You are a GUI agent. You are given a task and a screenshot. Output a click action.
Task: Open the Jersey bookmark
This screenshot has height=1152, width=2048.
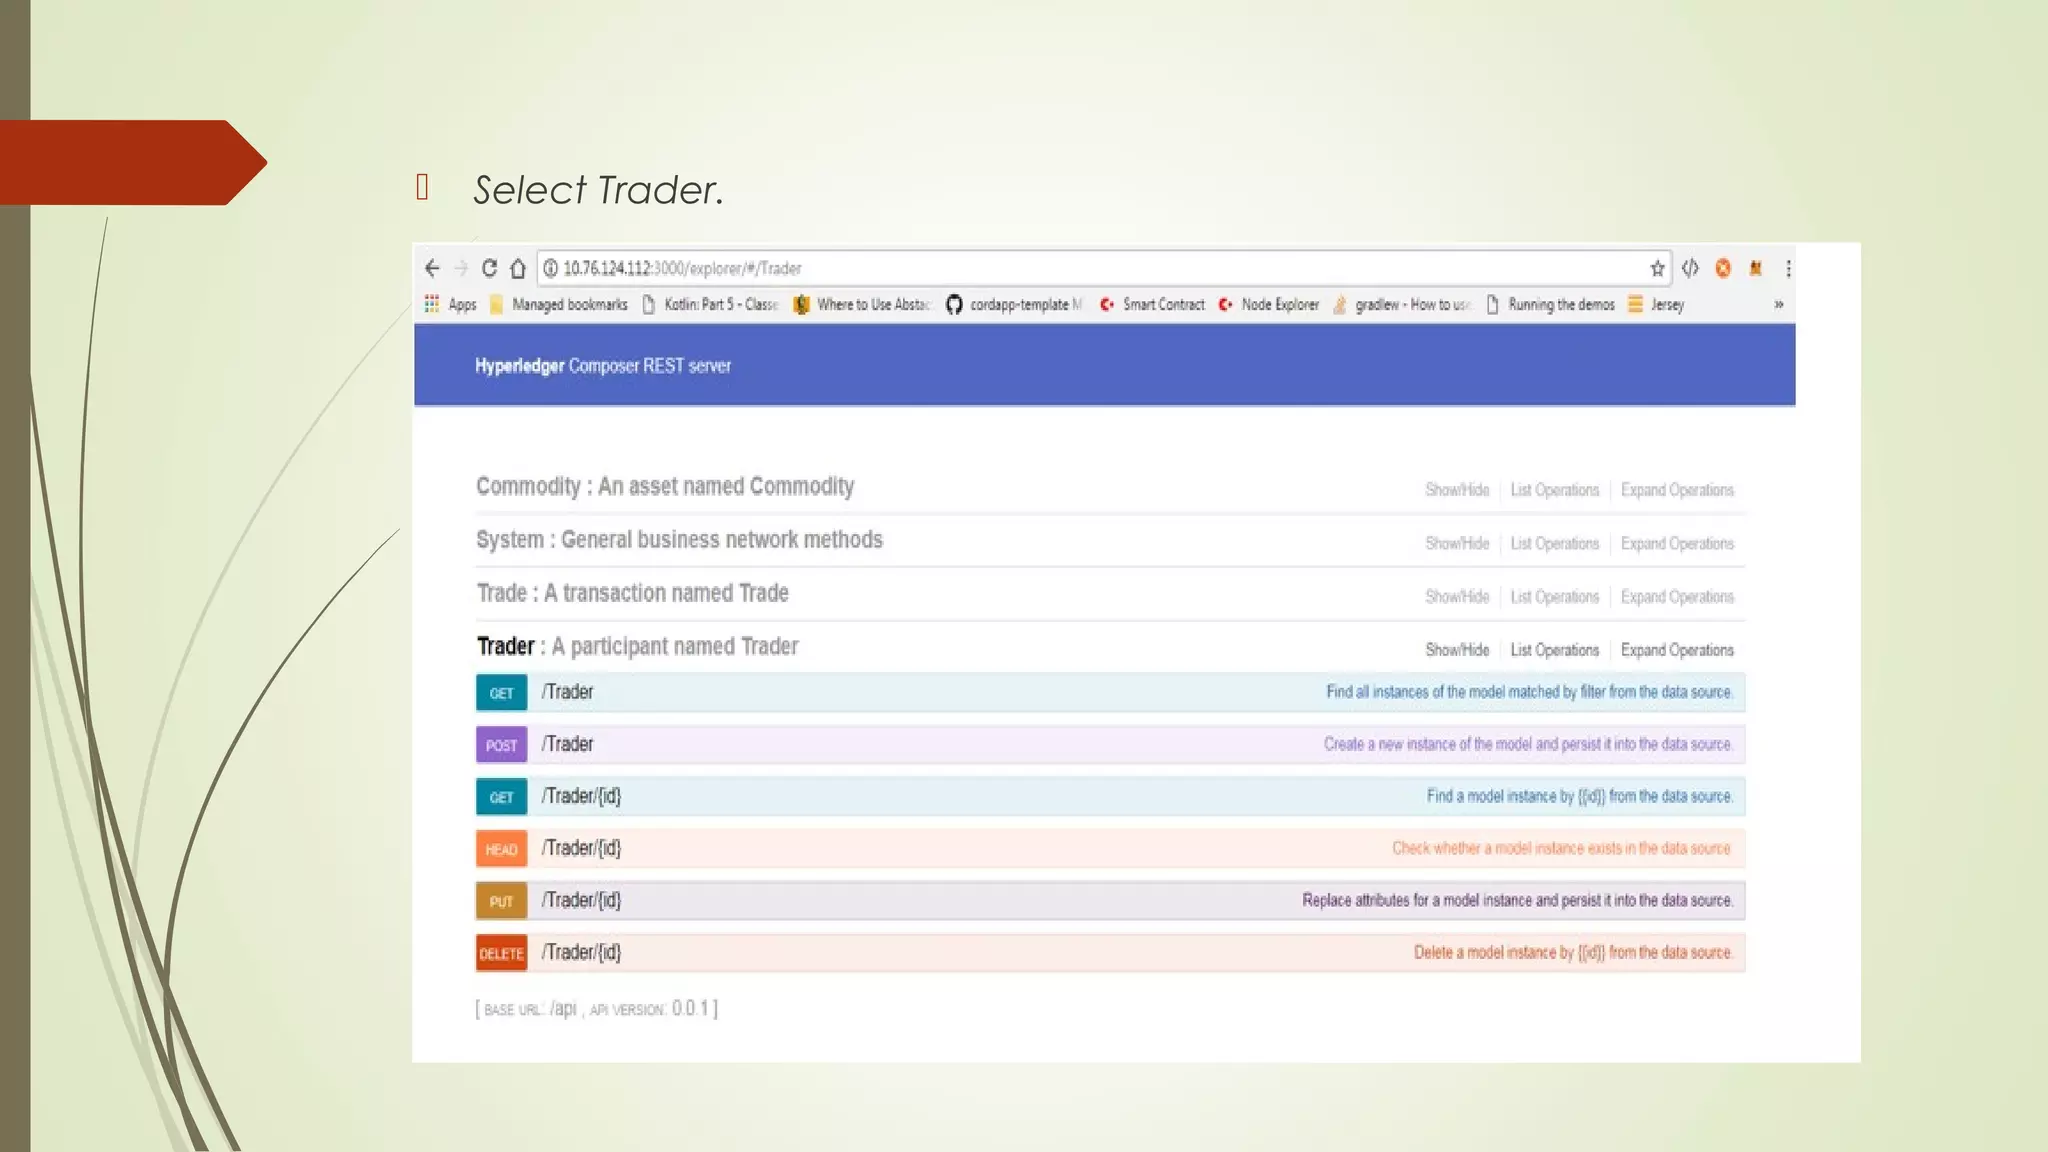click(x=1656, y=304)
